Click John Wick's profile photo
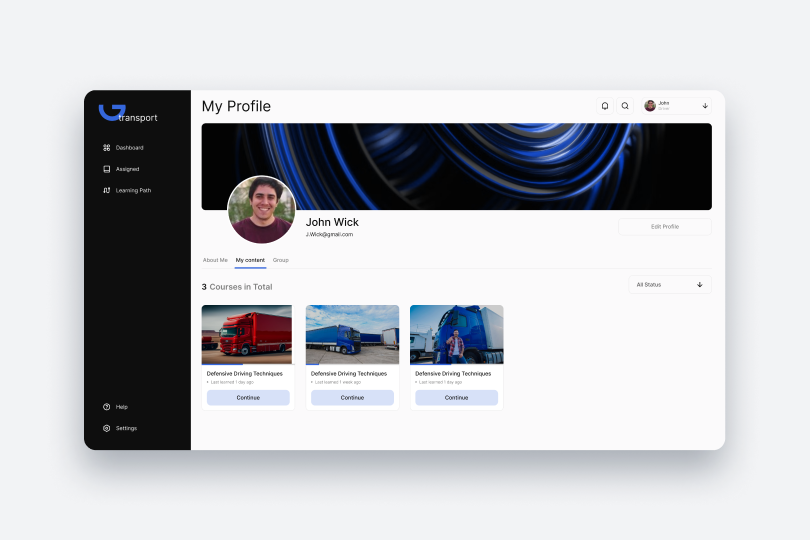The image size is (810, 540). (x=261, y=210)
